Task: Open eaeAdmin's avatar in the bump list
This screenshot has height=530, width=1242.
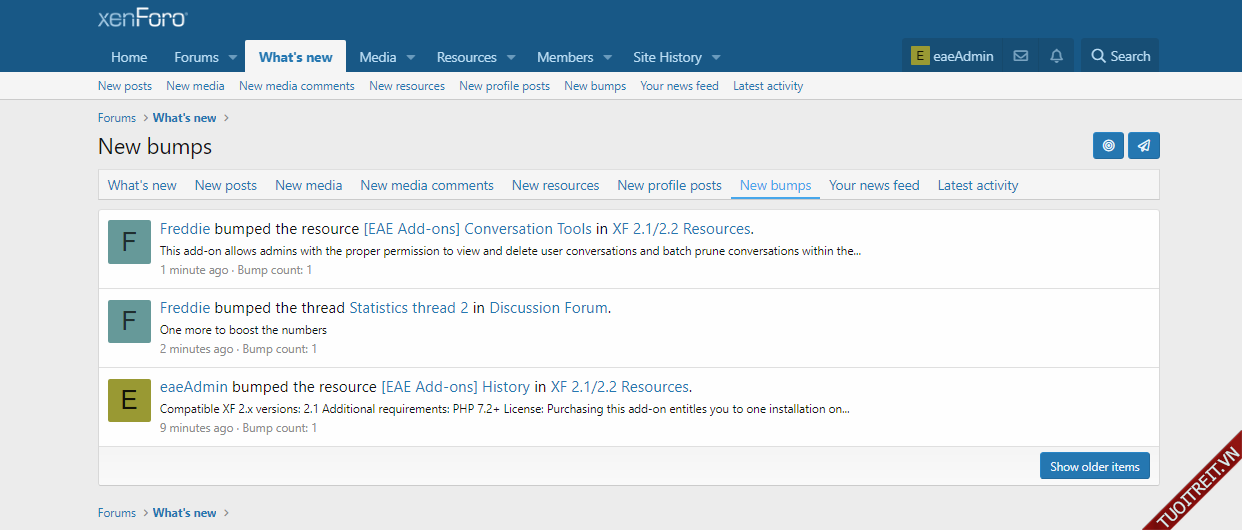Action: click(129, 400)
